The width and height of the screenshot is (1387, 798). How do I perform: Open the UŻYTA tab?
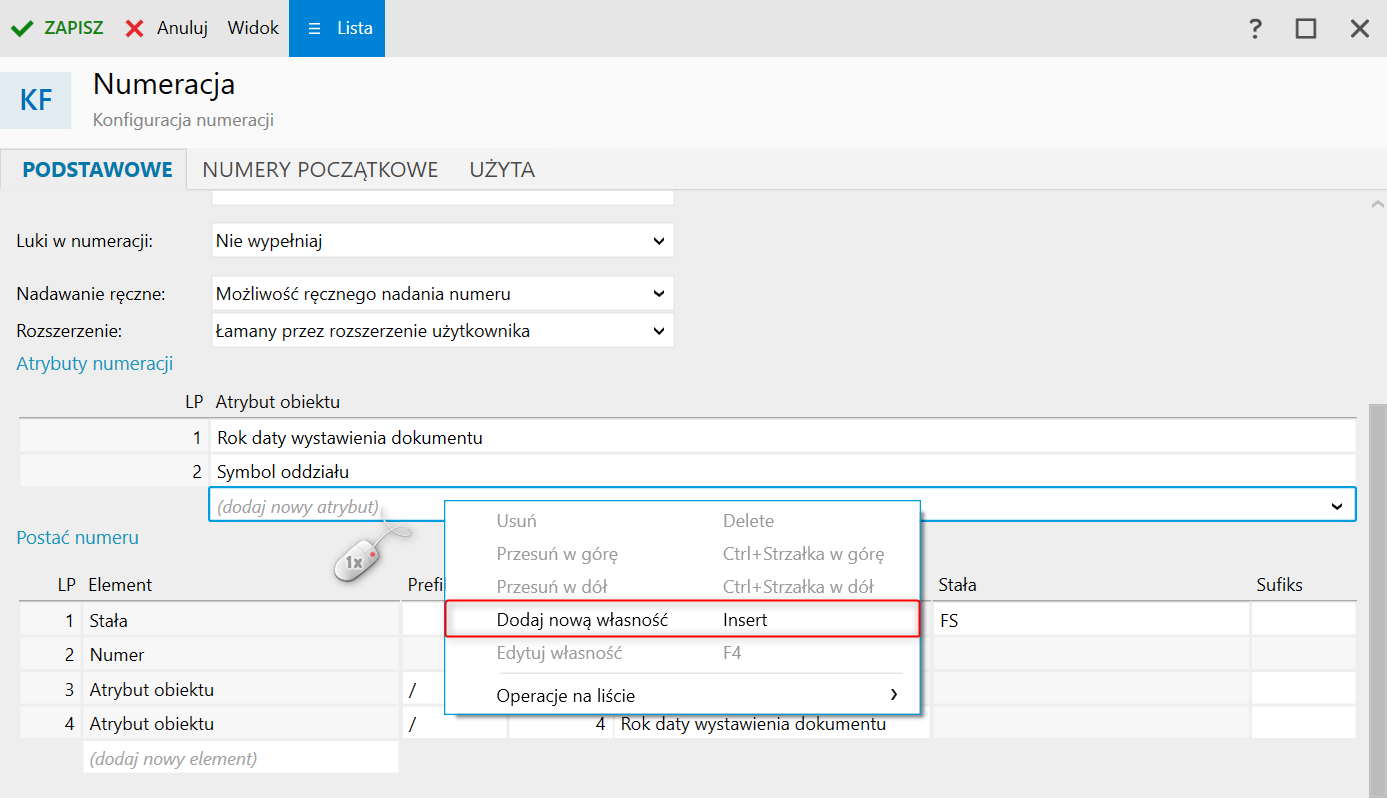(502, 170)
